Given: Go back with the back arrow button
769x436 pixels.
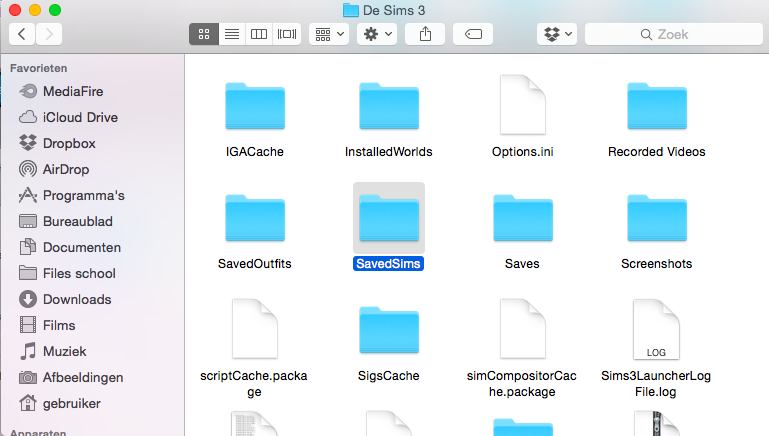Looking at the screenshot, I should (22, 34).
